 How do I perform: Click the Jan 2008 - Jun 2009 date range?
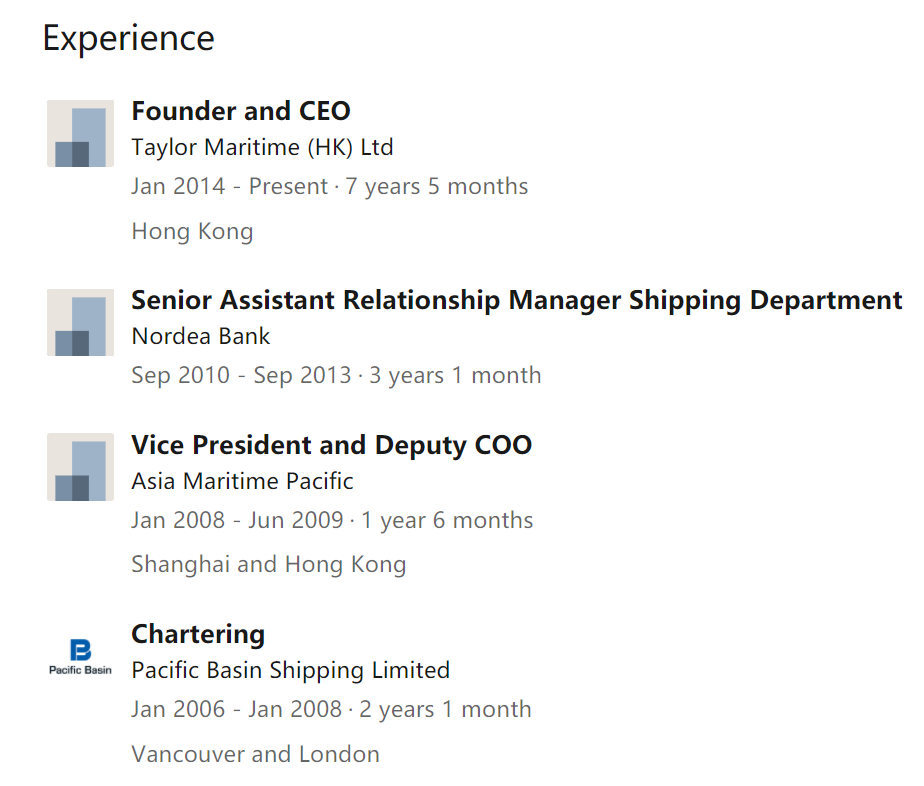tap(237, 520)
